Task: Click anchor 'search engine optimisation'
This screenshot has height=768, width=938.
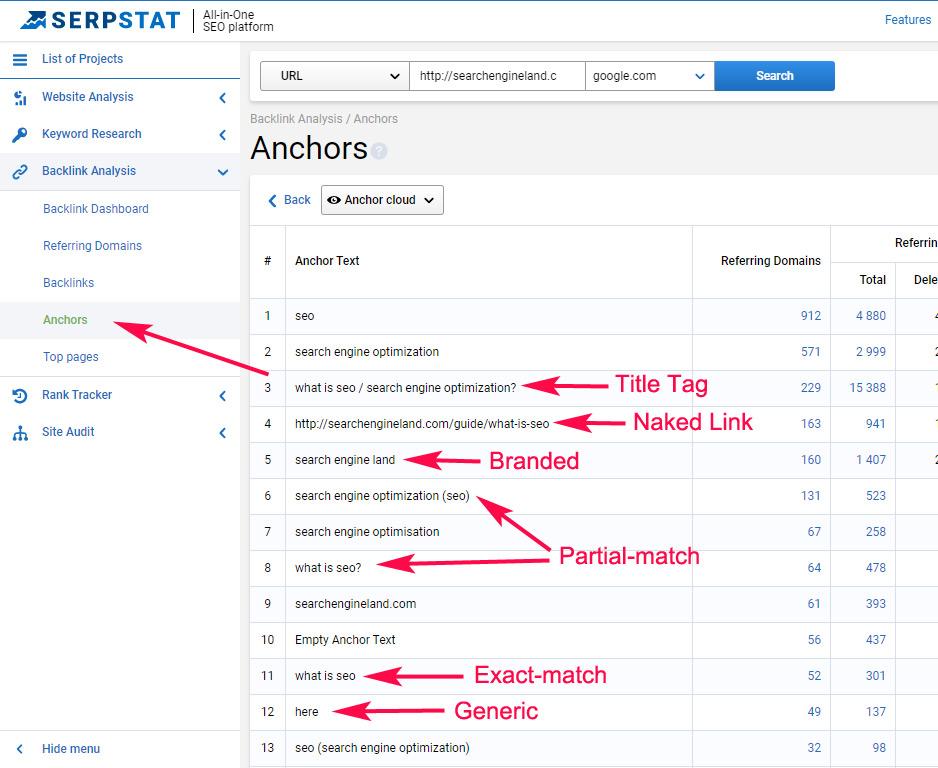Action: point(367,532)
